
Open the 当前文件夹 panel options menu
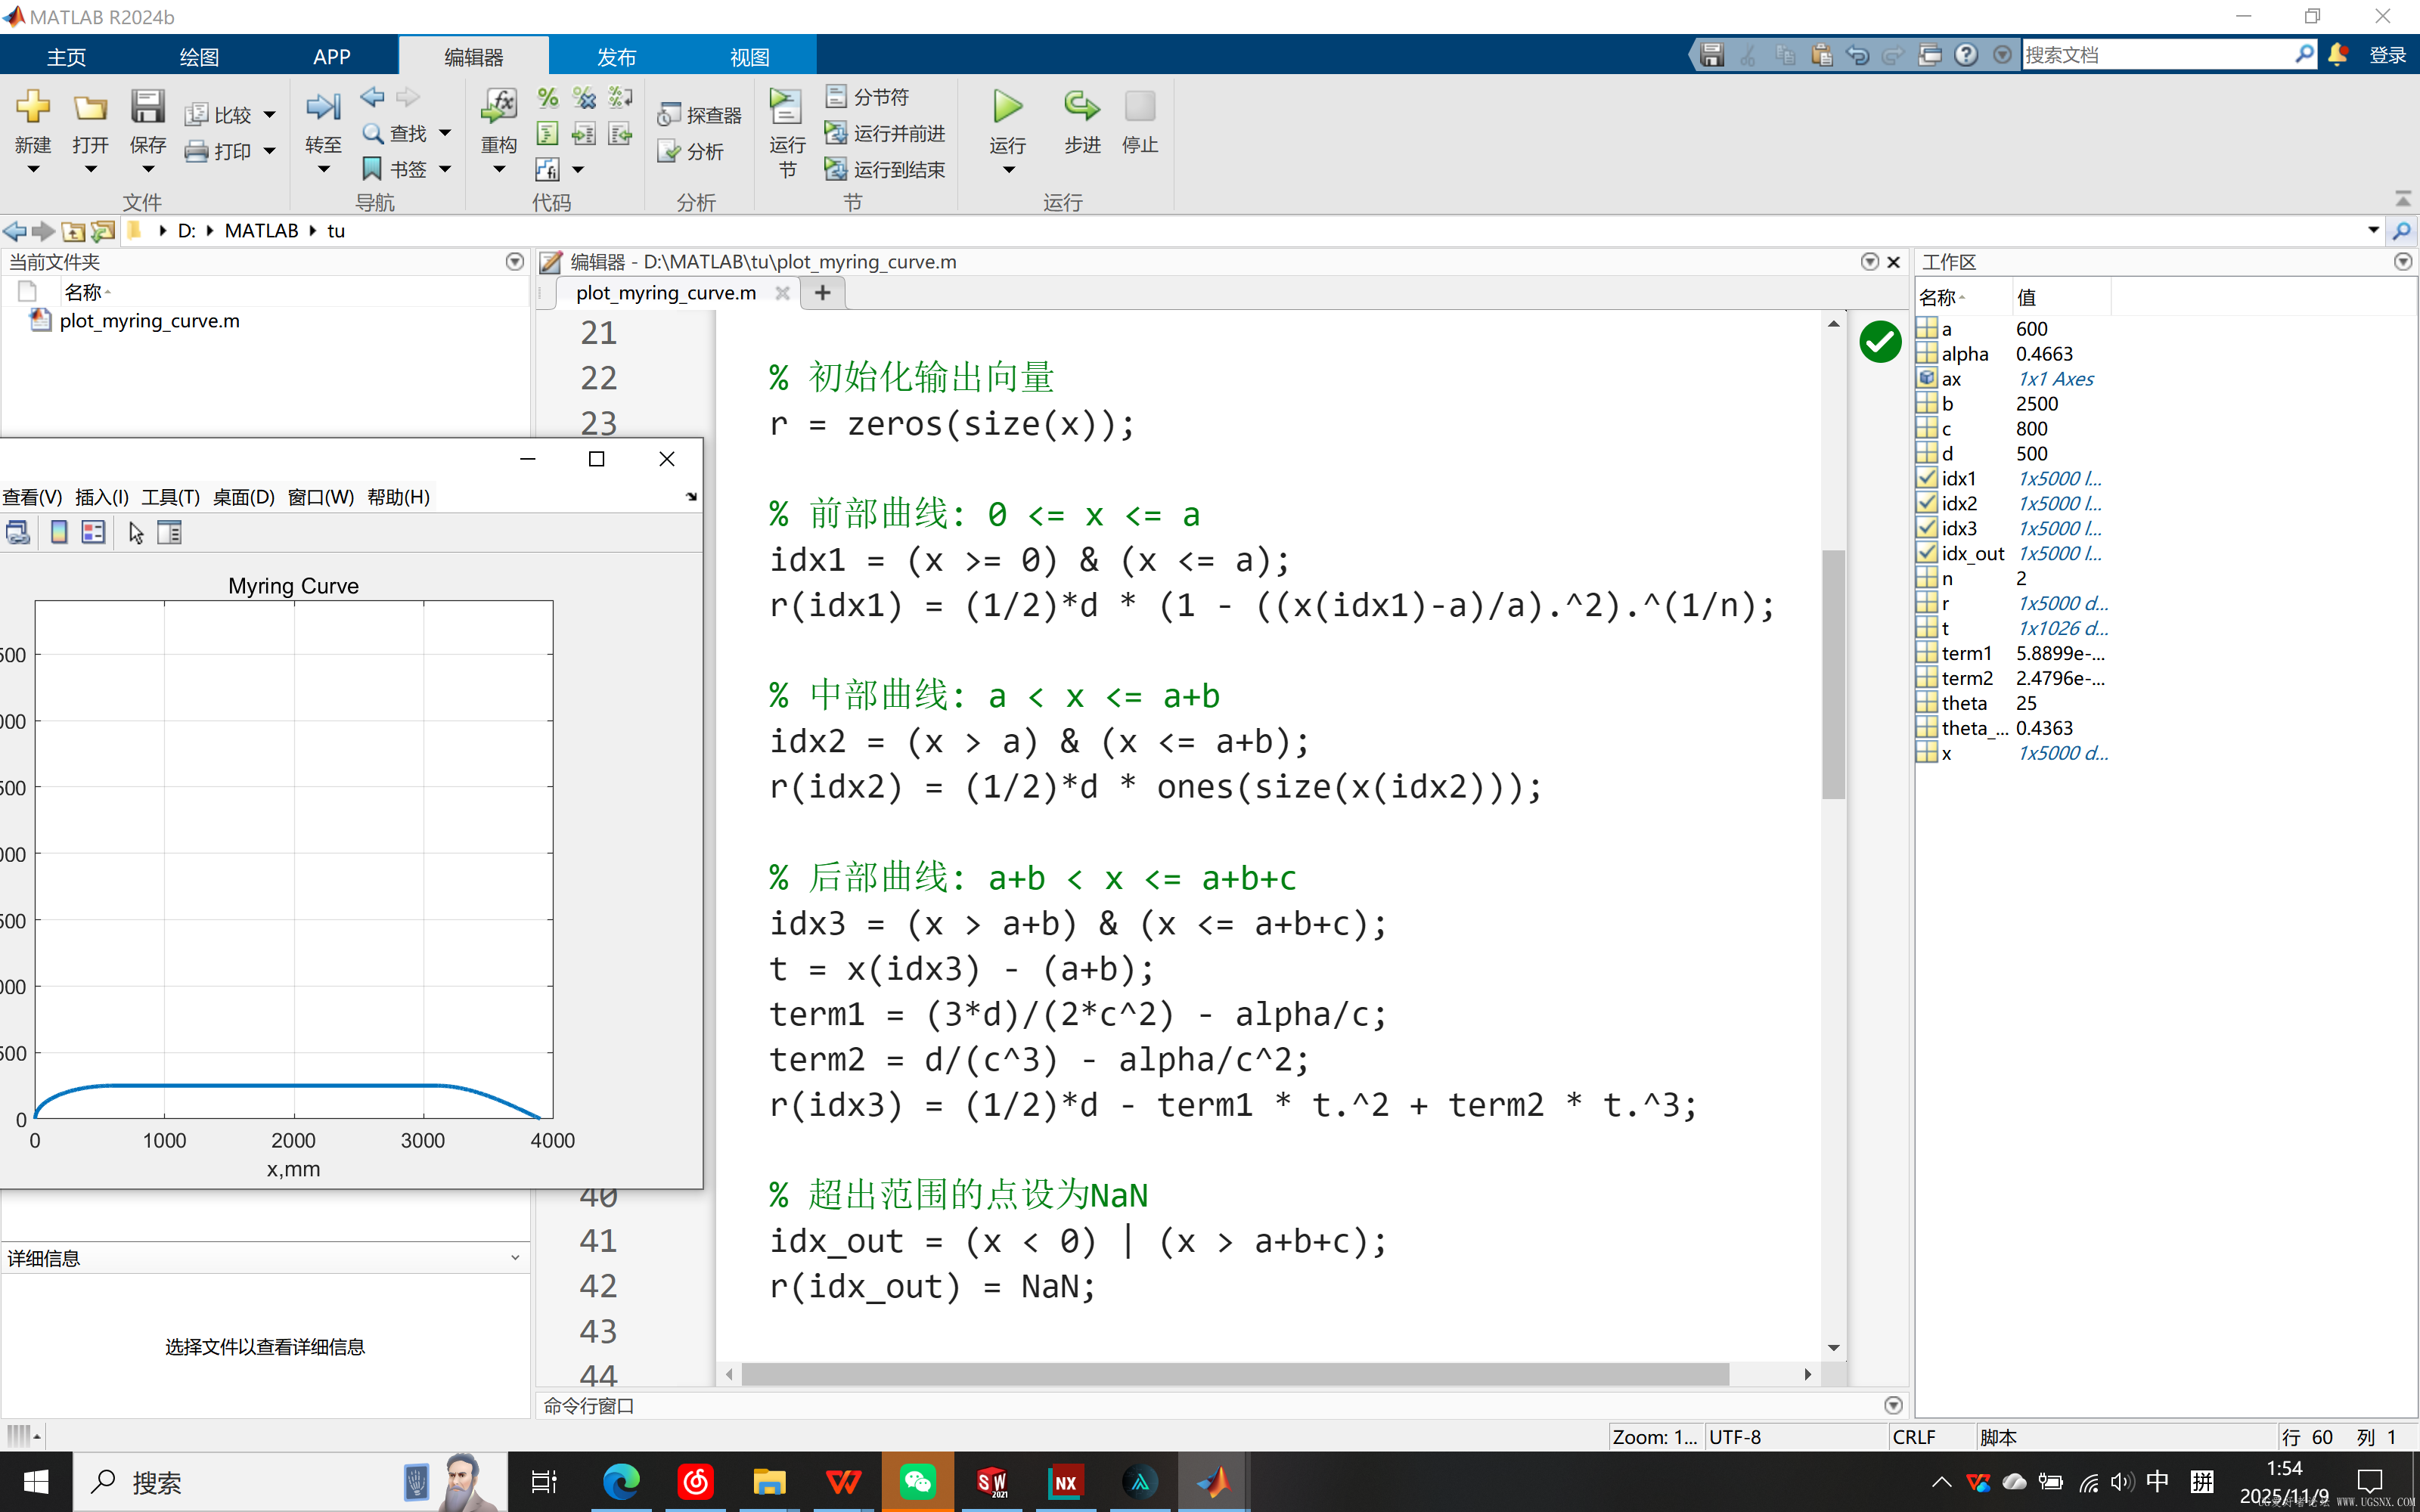click(x=514, y=261)
